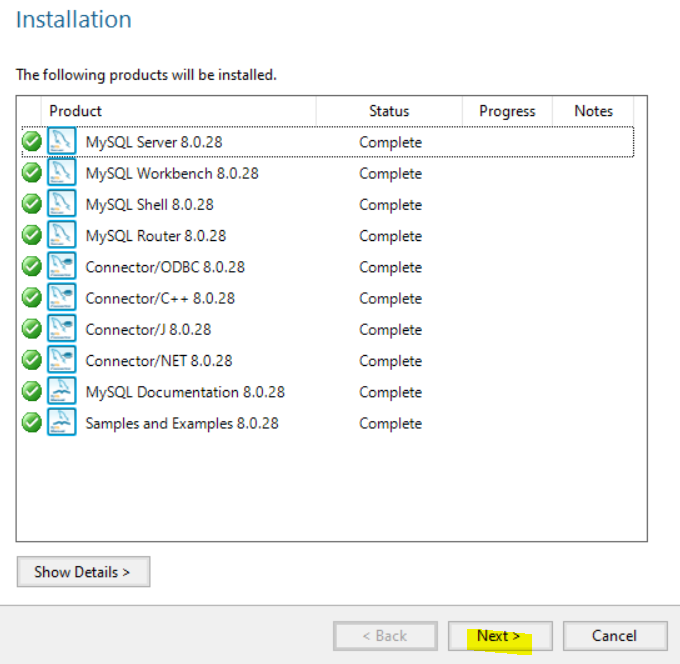Click green checkmark beside MySQL Server

32,141
